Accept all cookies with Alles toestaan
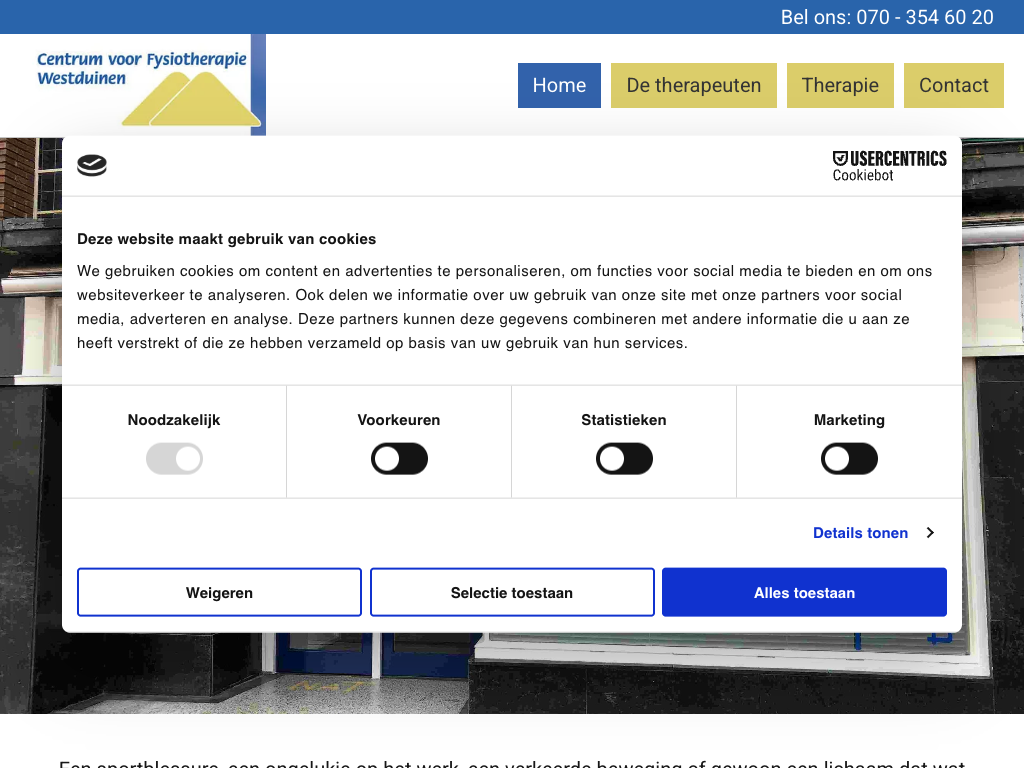The height and width of the screenshot is (768, 1024). click(x=804, y=593)
